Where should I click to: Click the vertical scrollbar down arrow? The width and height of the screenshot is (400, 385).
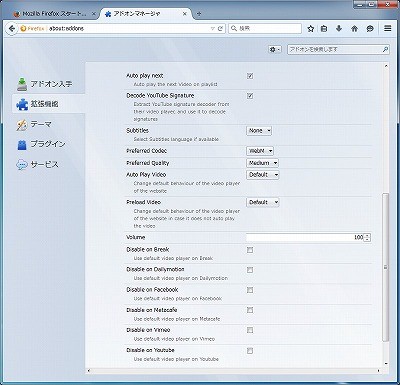[386, 364]
